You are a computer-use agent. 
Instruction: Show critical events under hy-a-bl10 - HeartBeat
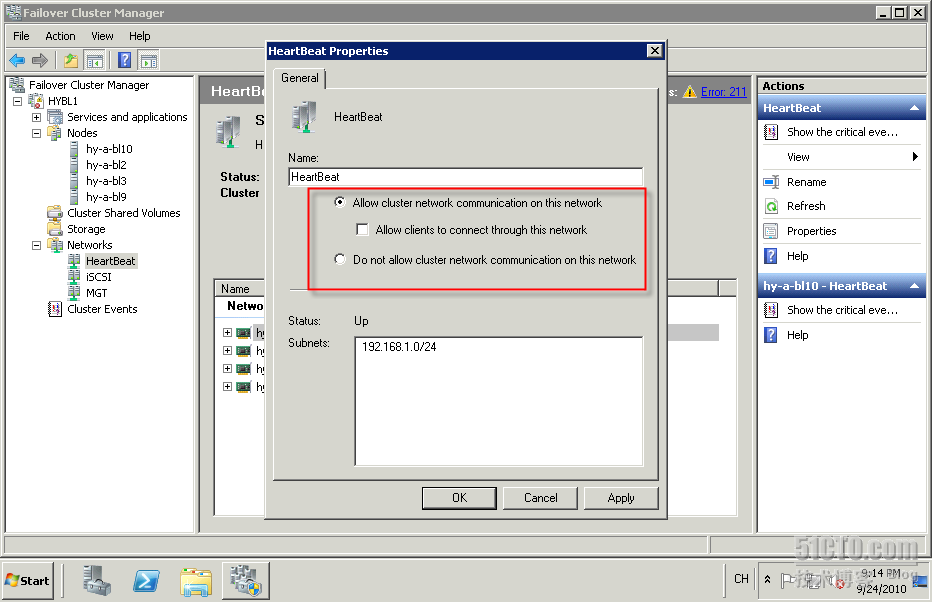tap(842, 310)
